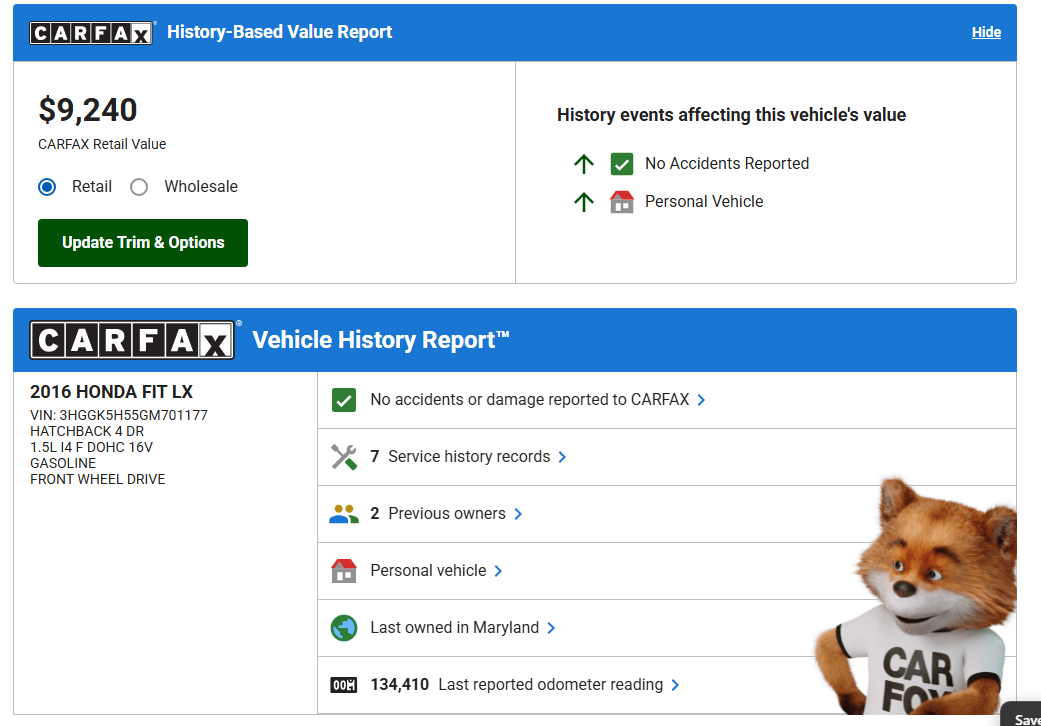This screenshot has height=726, width=1041.
Task: Hide the History-Based Value Report
Action: [986, 32]
